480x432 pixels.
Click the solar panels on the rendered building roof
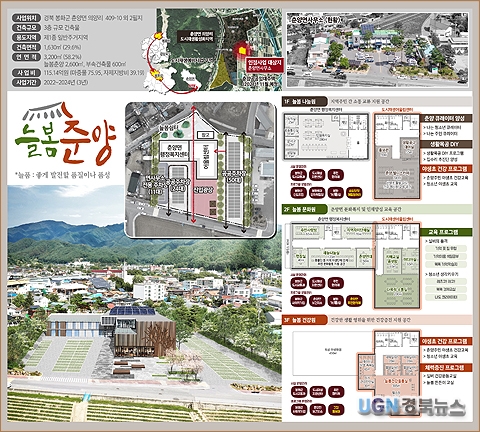[x=132, y=311]
